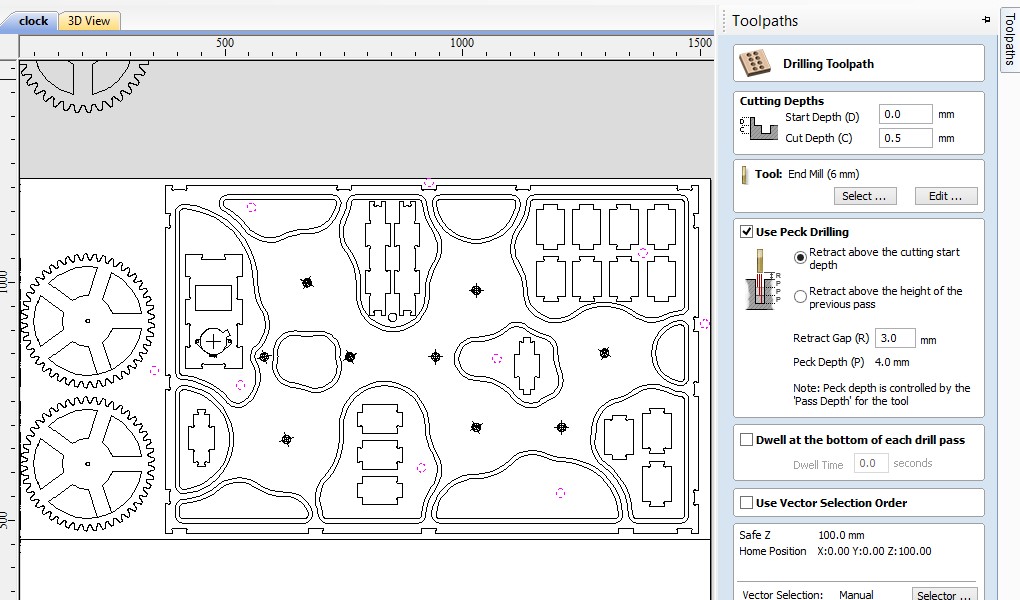Select the upper left large gear vector

[x=88, y=321]
